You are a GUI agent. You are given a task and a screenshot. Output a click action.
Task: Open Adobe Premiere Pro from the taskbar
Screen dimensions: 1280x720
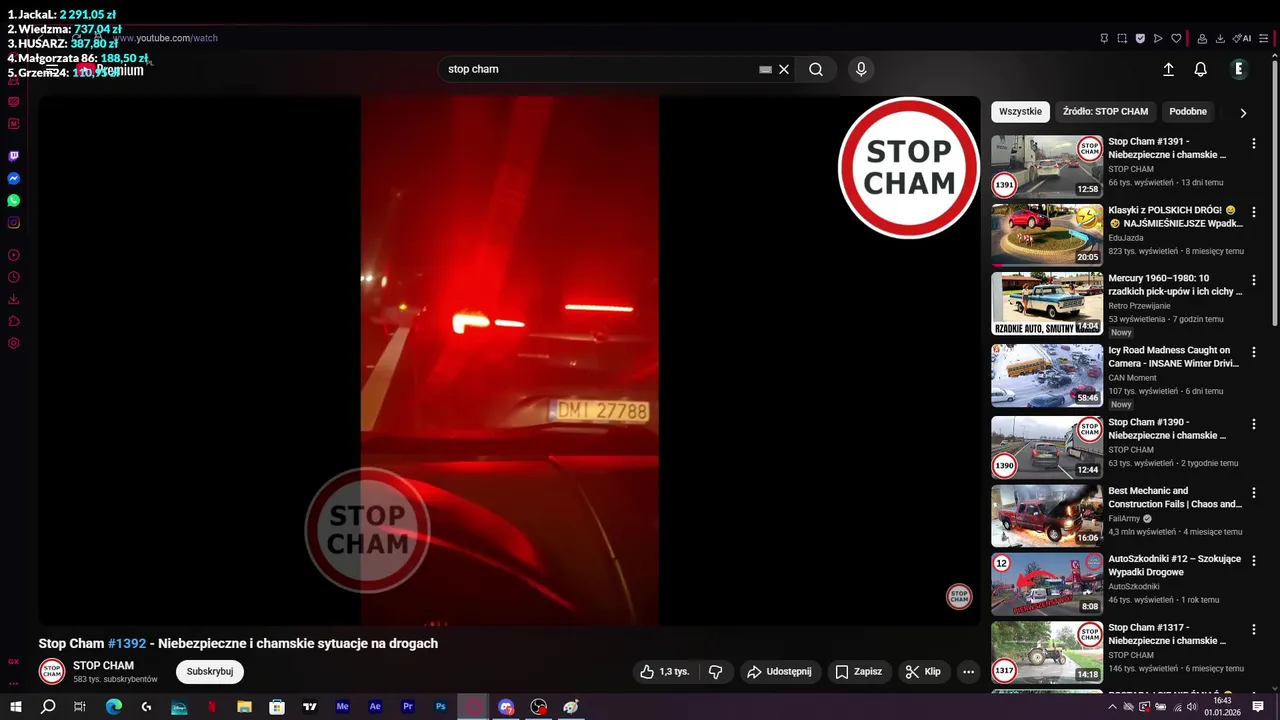pos(408,707)
